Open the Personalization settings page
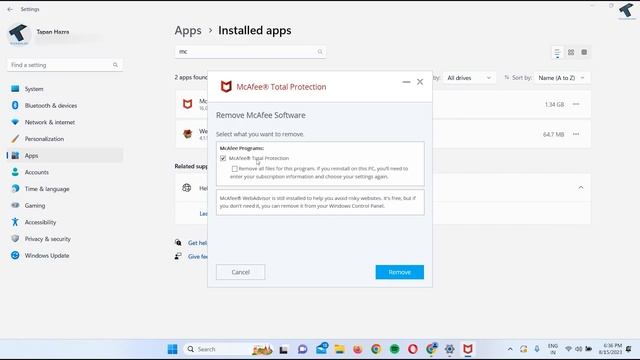The image size is (640, 360). (65, 139)
